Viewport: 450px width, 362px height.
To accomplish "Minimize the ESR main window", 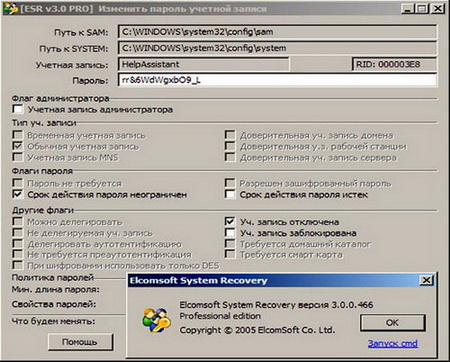I will pos(408,8).
